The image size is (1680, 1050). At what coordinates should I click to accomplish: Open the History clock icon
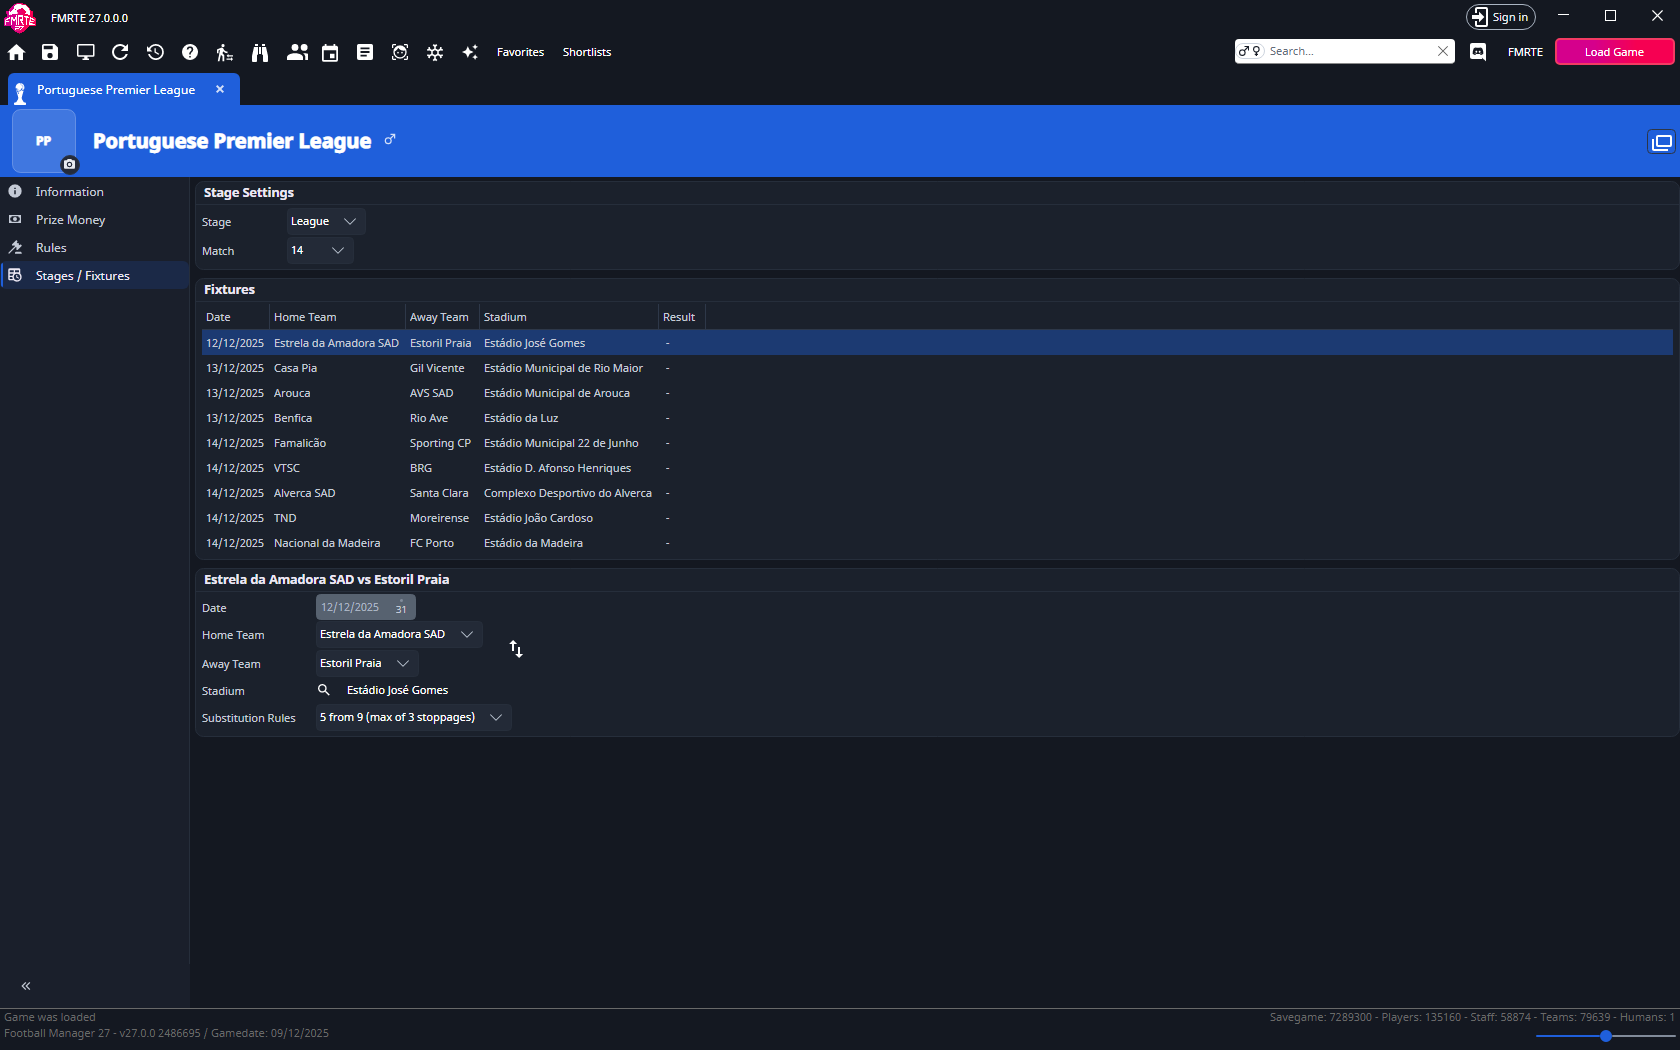tap(155, 52)
